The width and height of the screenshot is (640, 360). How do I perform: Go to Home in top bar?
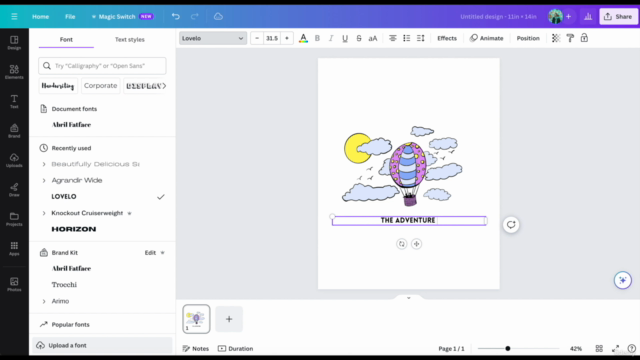(40, 16)
